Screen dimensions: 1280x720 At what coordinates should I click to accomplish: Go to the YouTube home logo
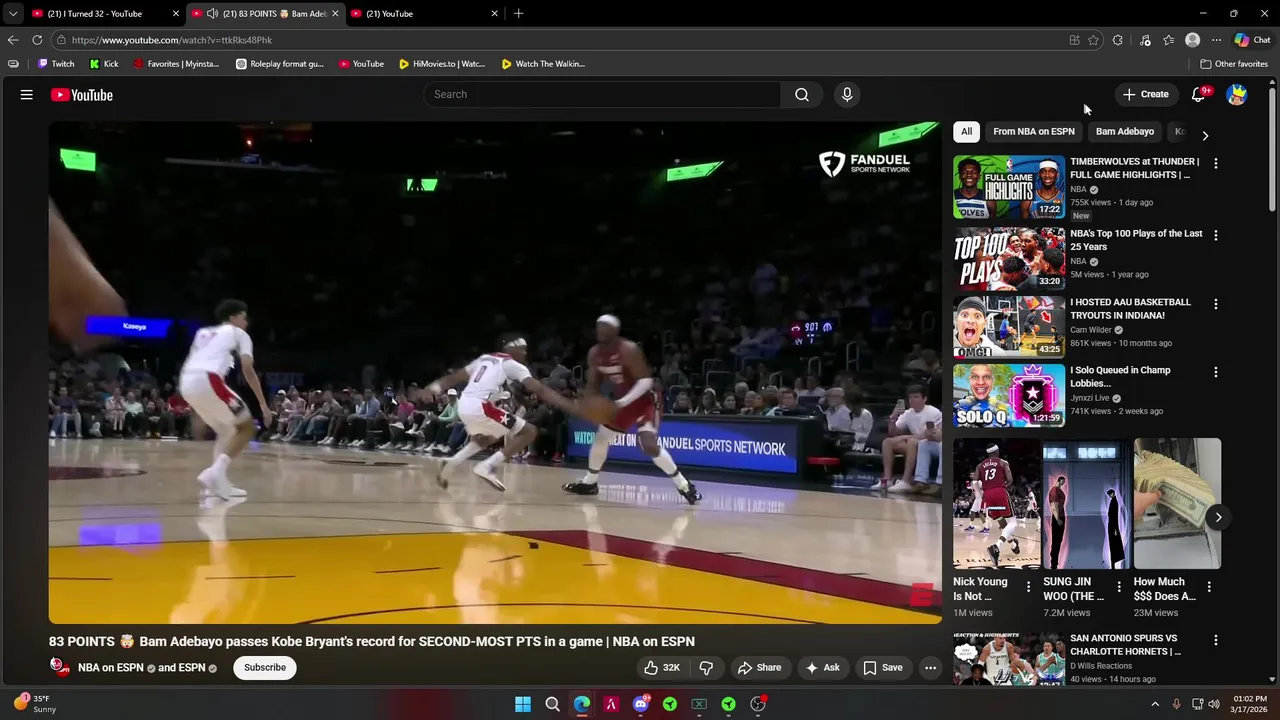(x=82, y=95)
